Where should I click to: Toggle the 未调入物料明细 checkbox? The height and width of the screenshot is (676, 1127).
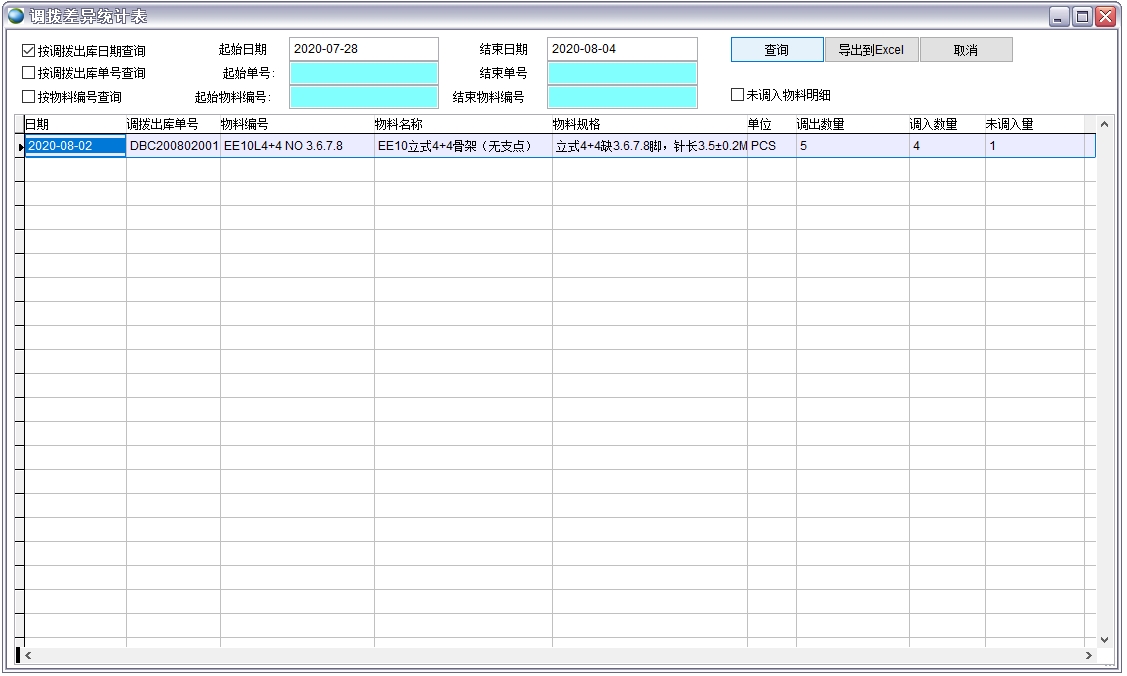click(738, 95)
